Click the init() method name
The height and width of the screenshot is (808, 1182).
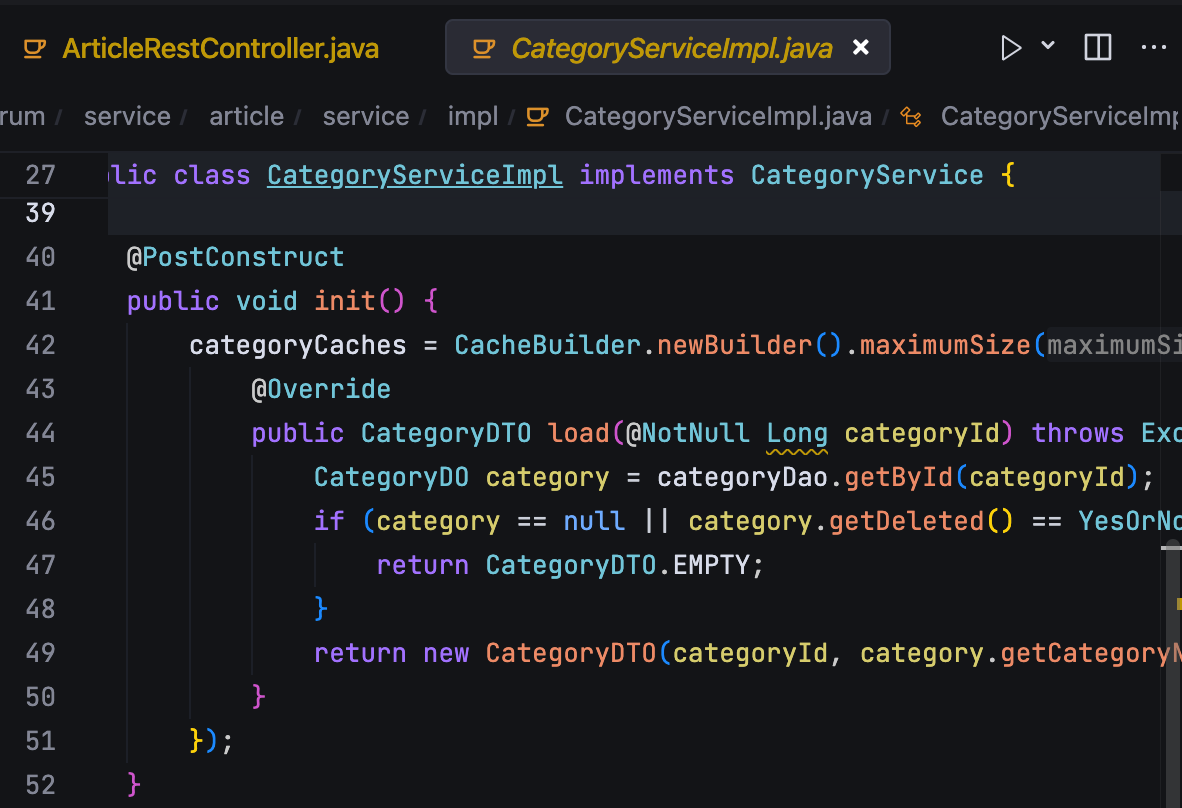tap(344, 301)
